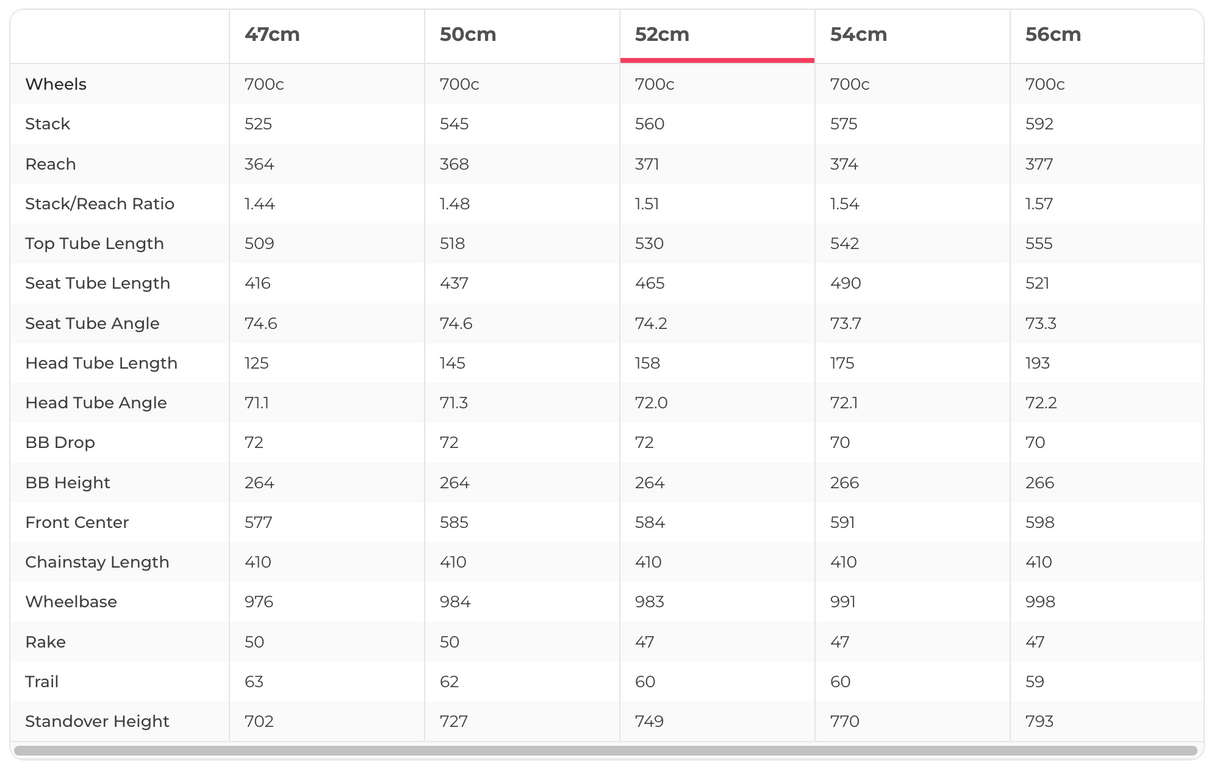Click the 52cm Stack value 560

649,124
